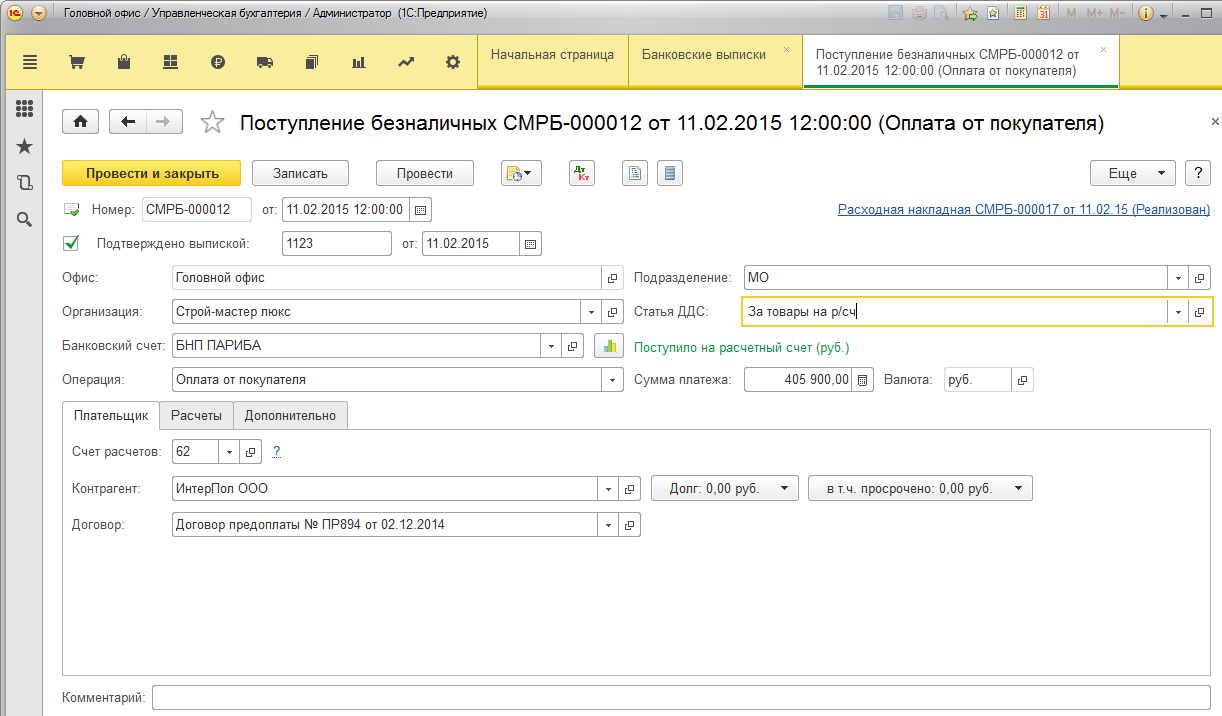
Task: Open the '?' help link near Счет расчетов
Action: point(276,452)
